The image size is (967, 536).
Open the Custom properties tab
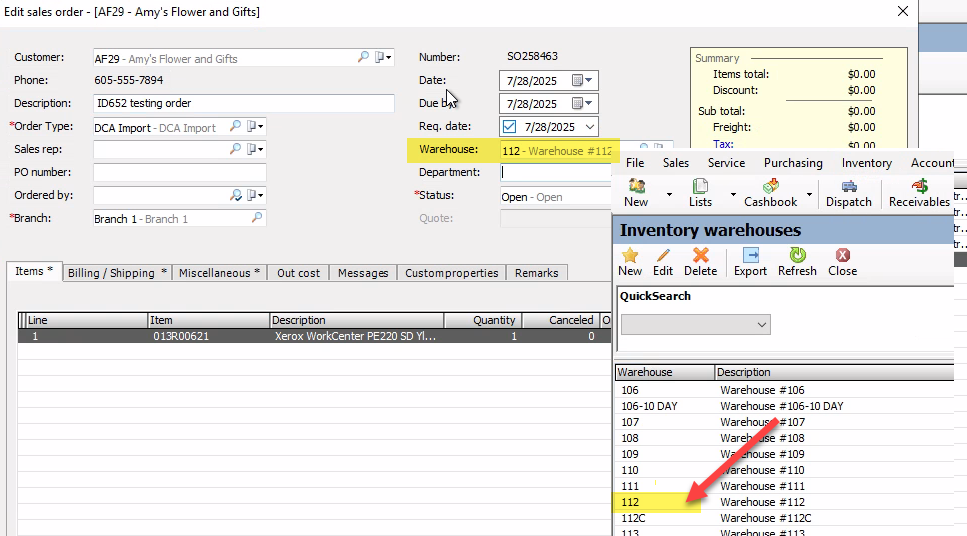pyautogui.click(x=451, y=273)
